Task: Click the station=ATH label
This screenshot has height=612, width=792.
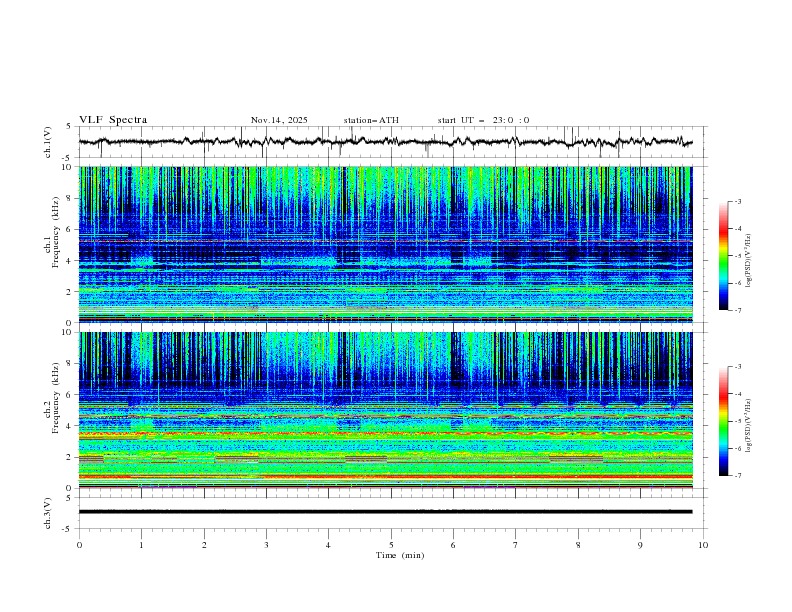Action: [x=371, y=120]
